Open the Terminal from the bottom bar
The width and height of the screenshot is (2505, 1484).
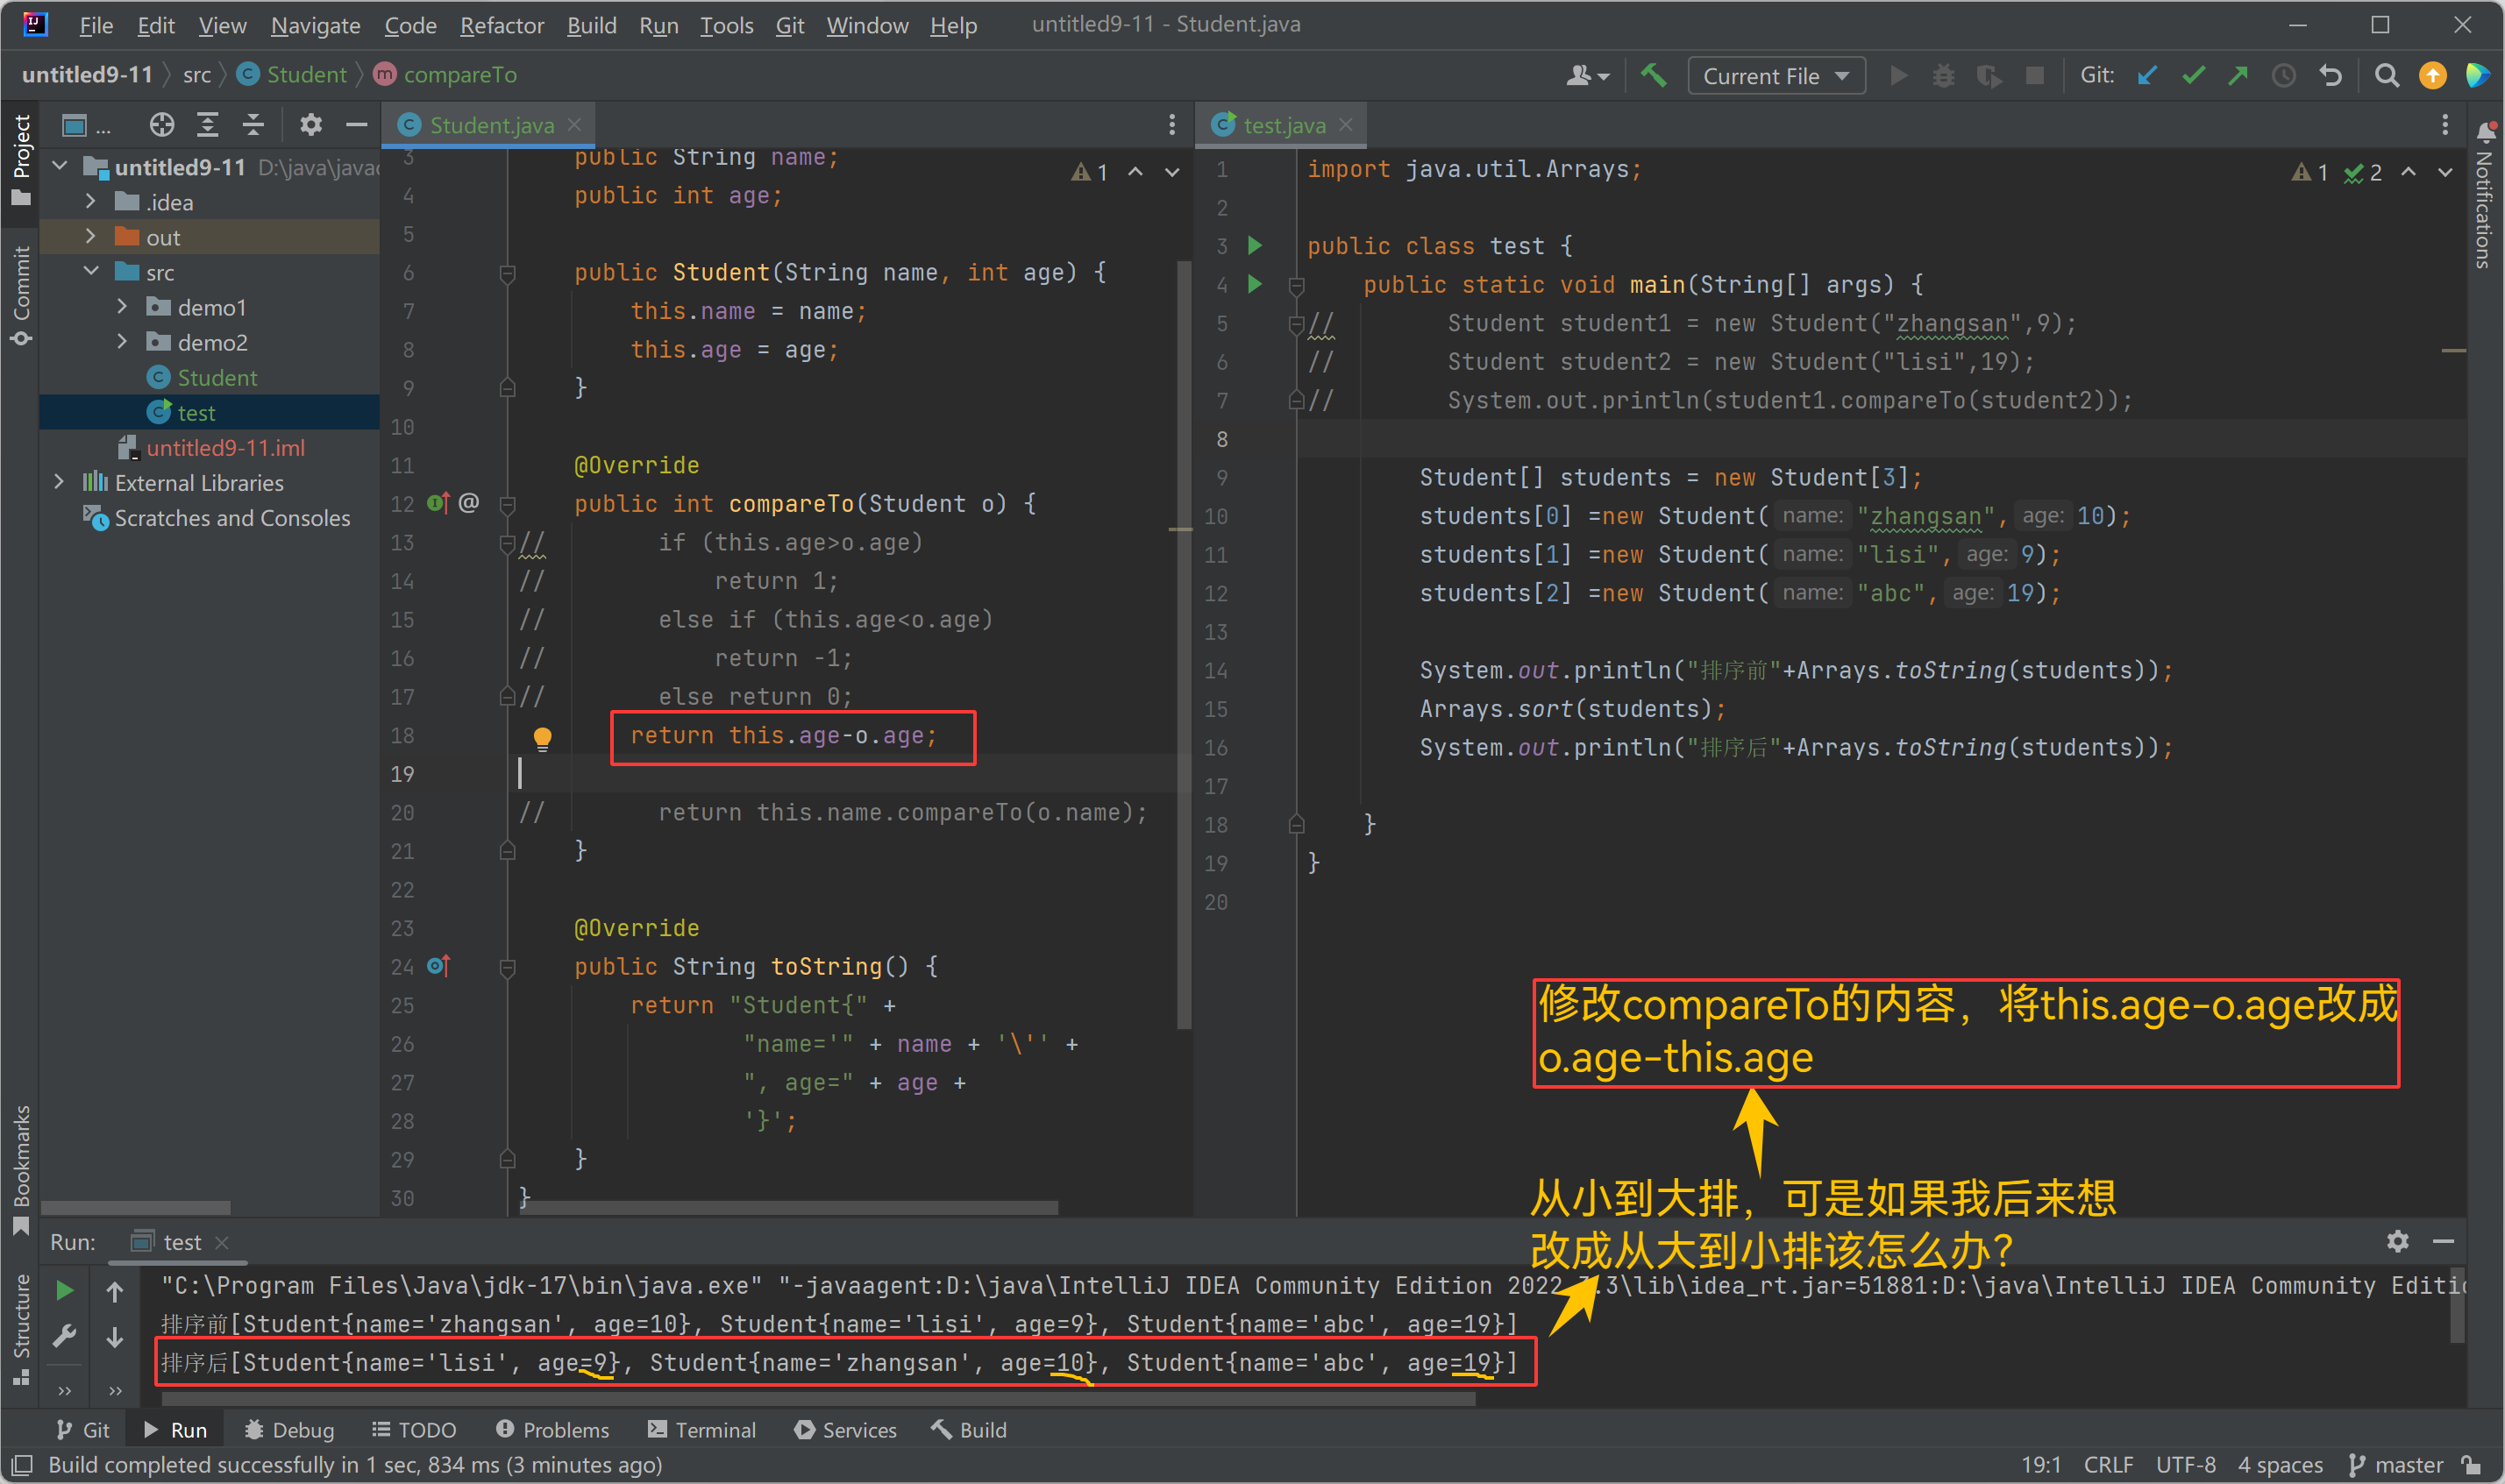pos(703,1429)
